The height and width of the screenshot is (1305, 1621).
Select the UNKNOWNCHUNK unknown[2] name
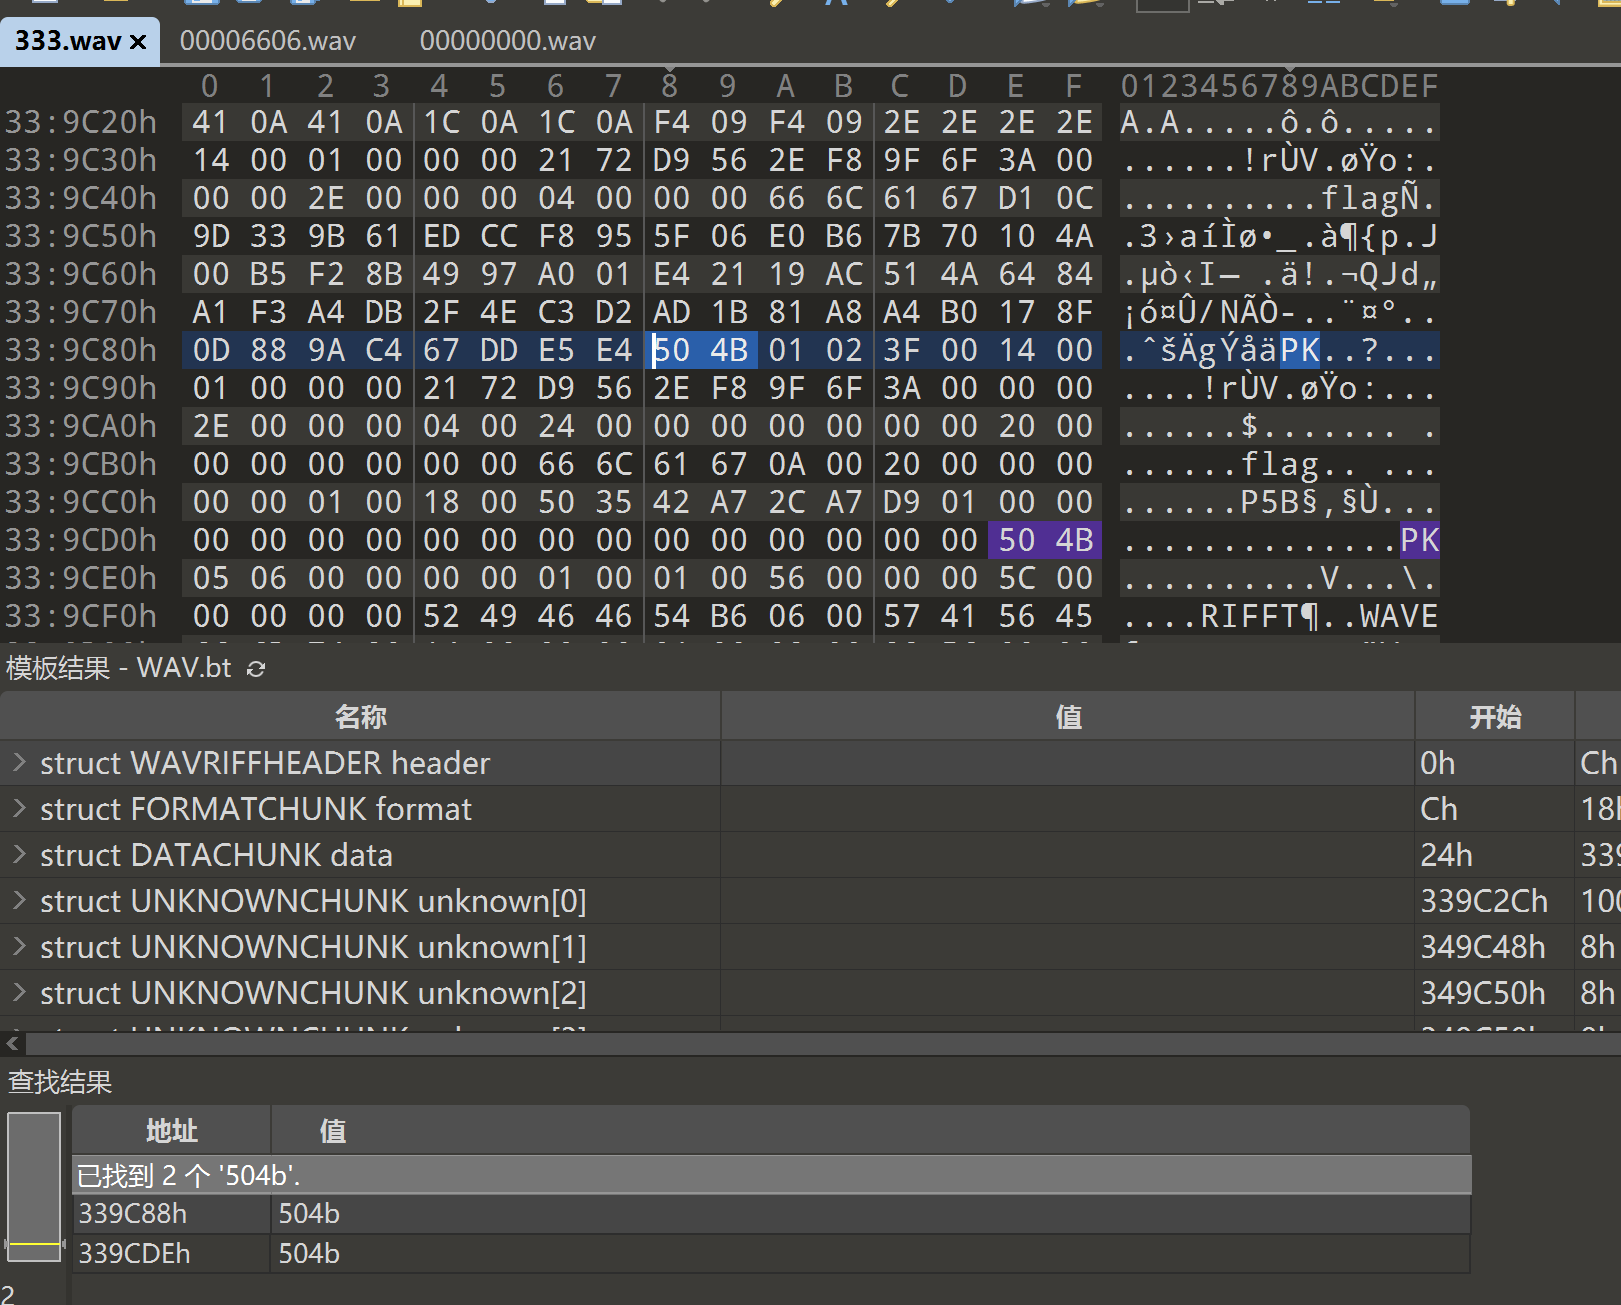pyautogui.click(x=313, y=993)
